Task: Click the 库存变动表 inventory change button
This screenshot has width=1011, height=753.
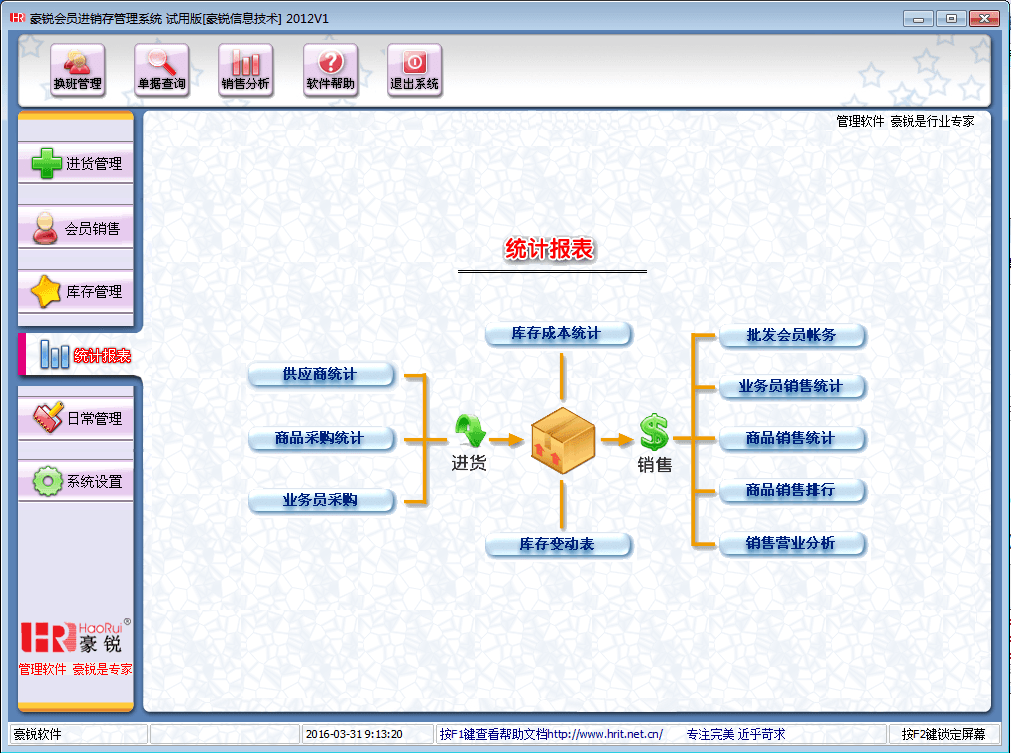Action: click(557, 544)
